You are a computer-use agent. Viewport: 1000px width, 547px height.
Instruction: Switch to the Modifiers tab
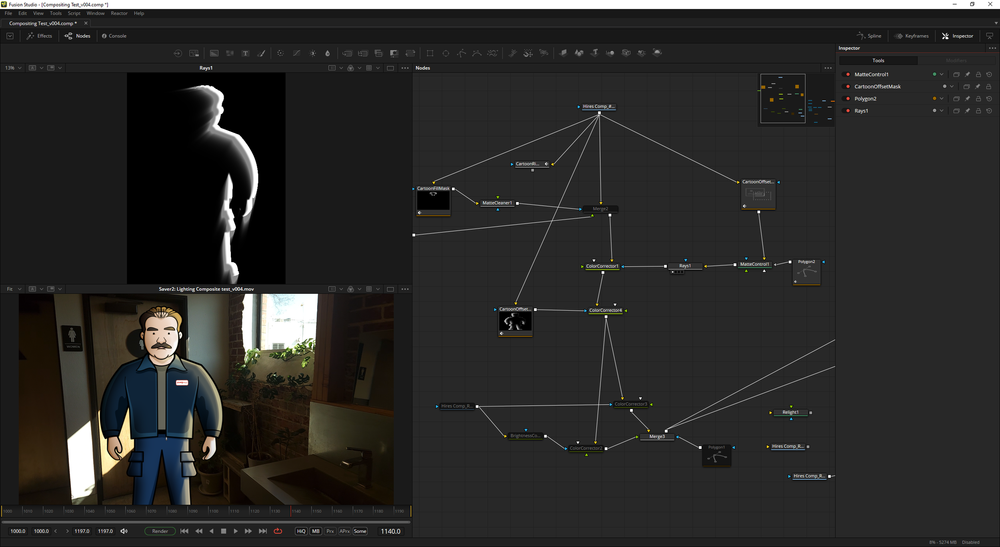[x=956, y=61]
